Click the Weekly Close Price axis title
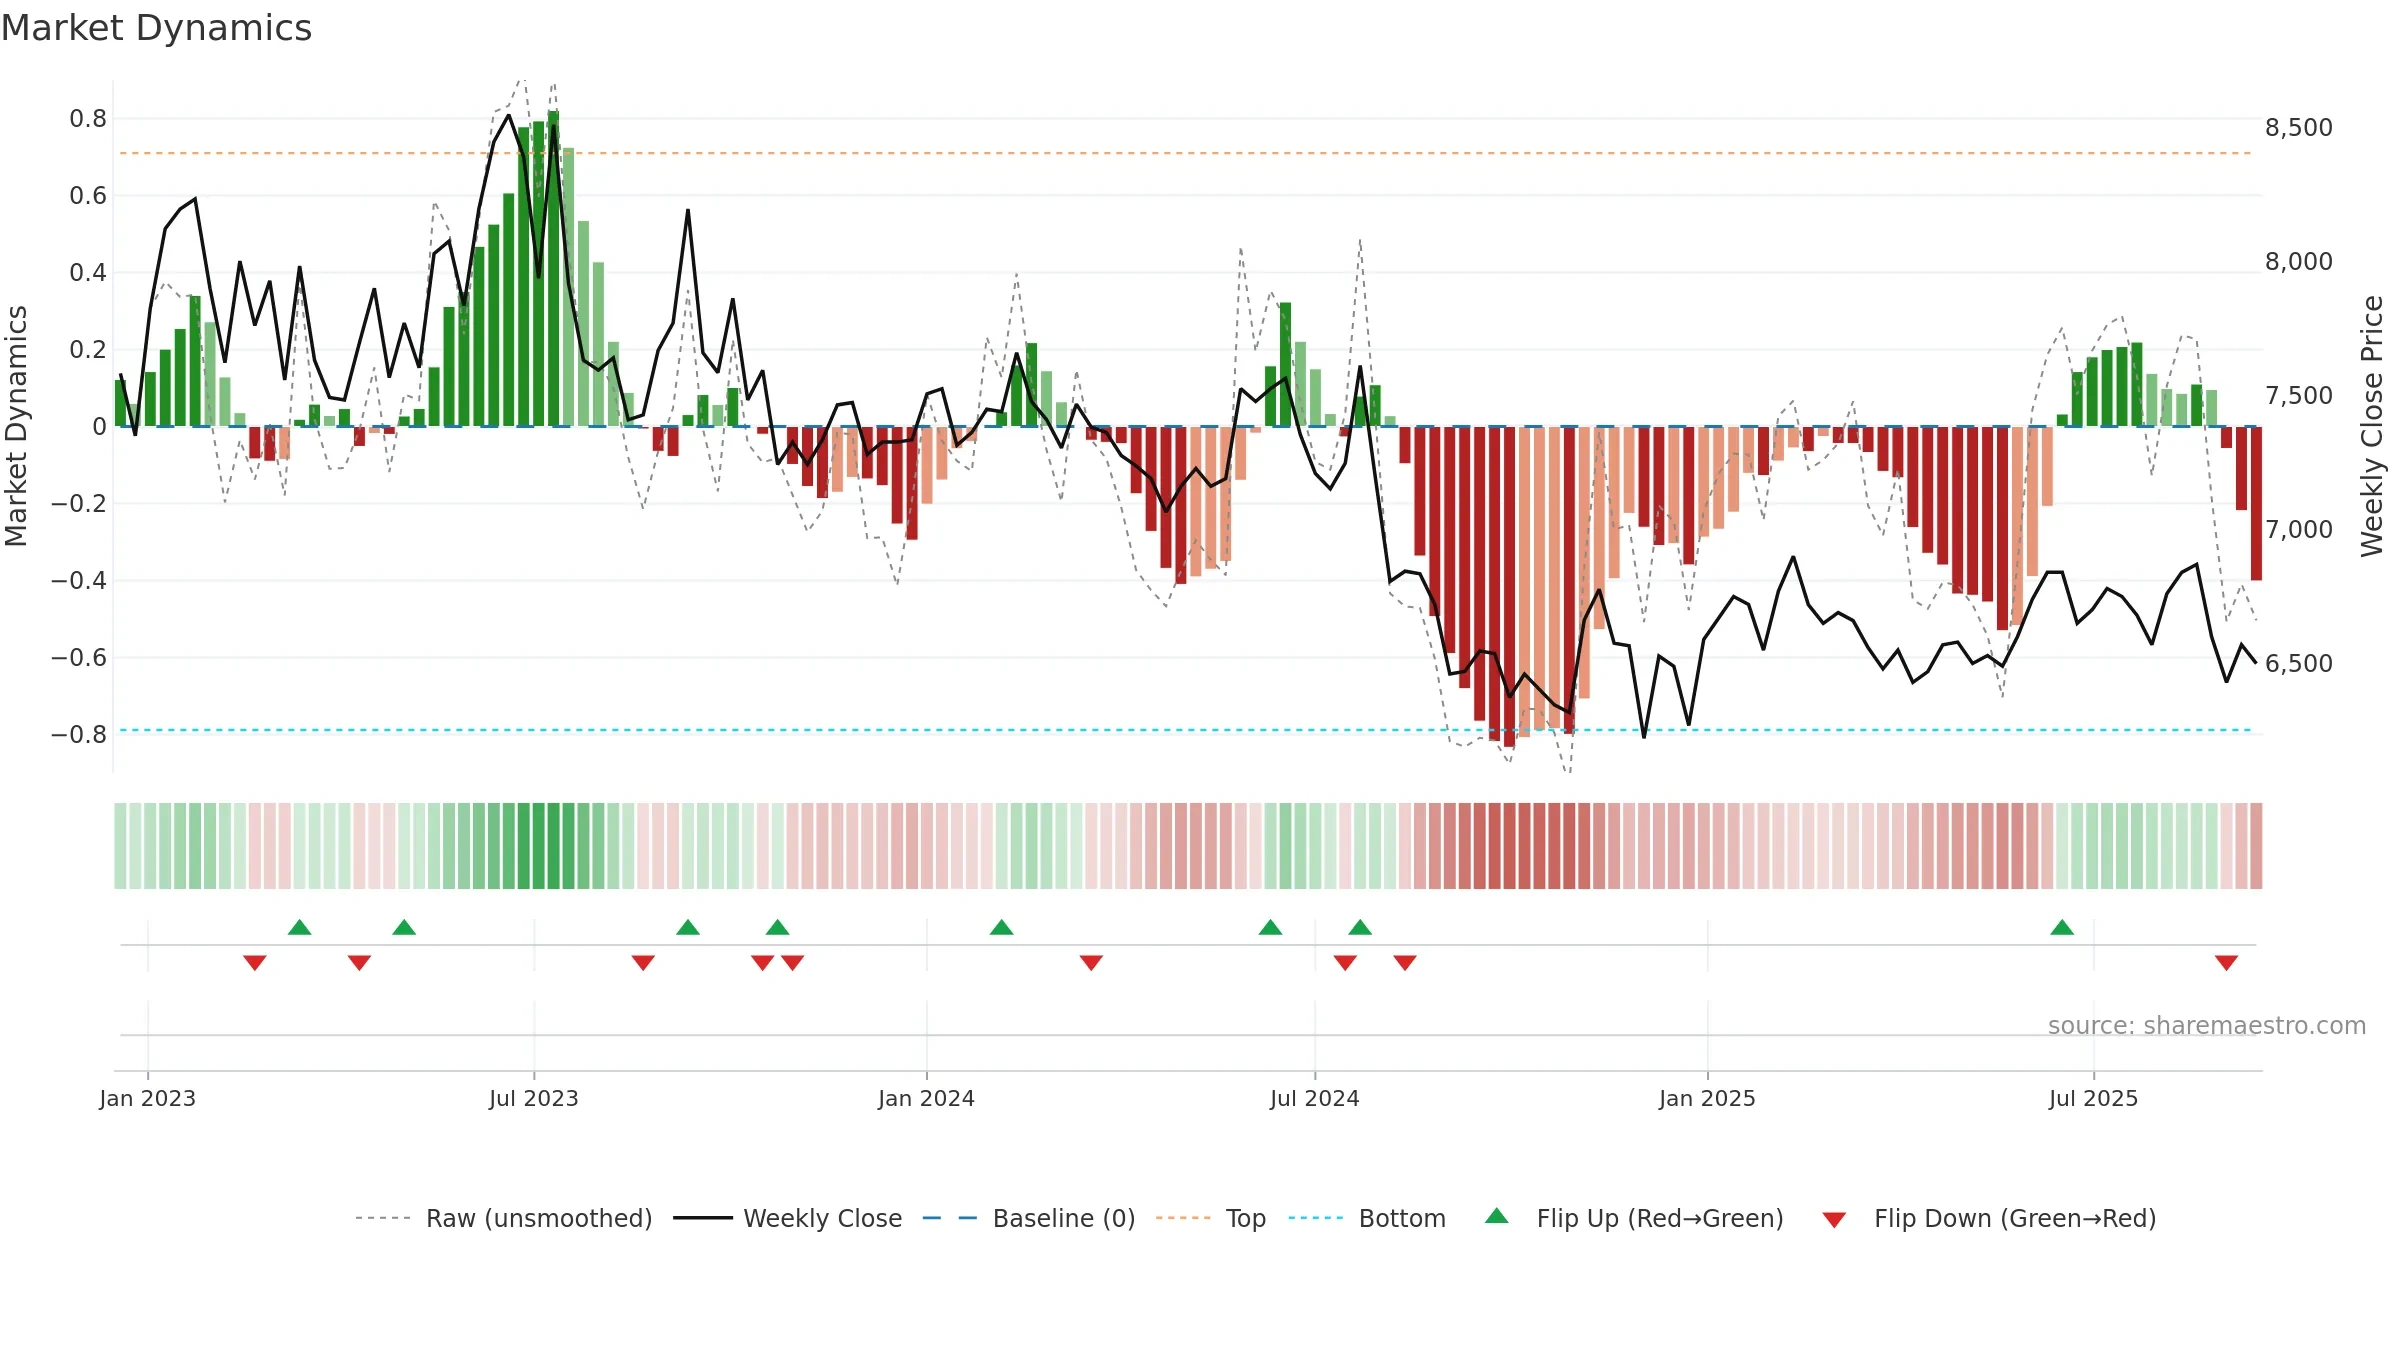This screenshot has width=2400, height=1350. point(2372,426)
